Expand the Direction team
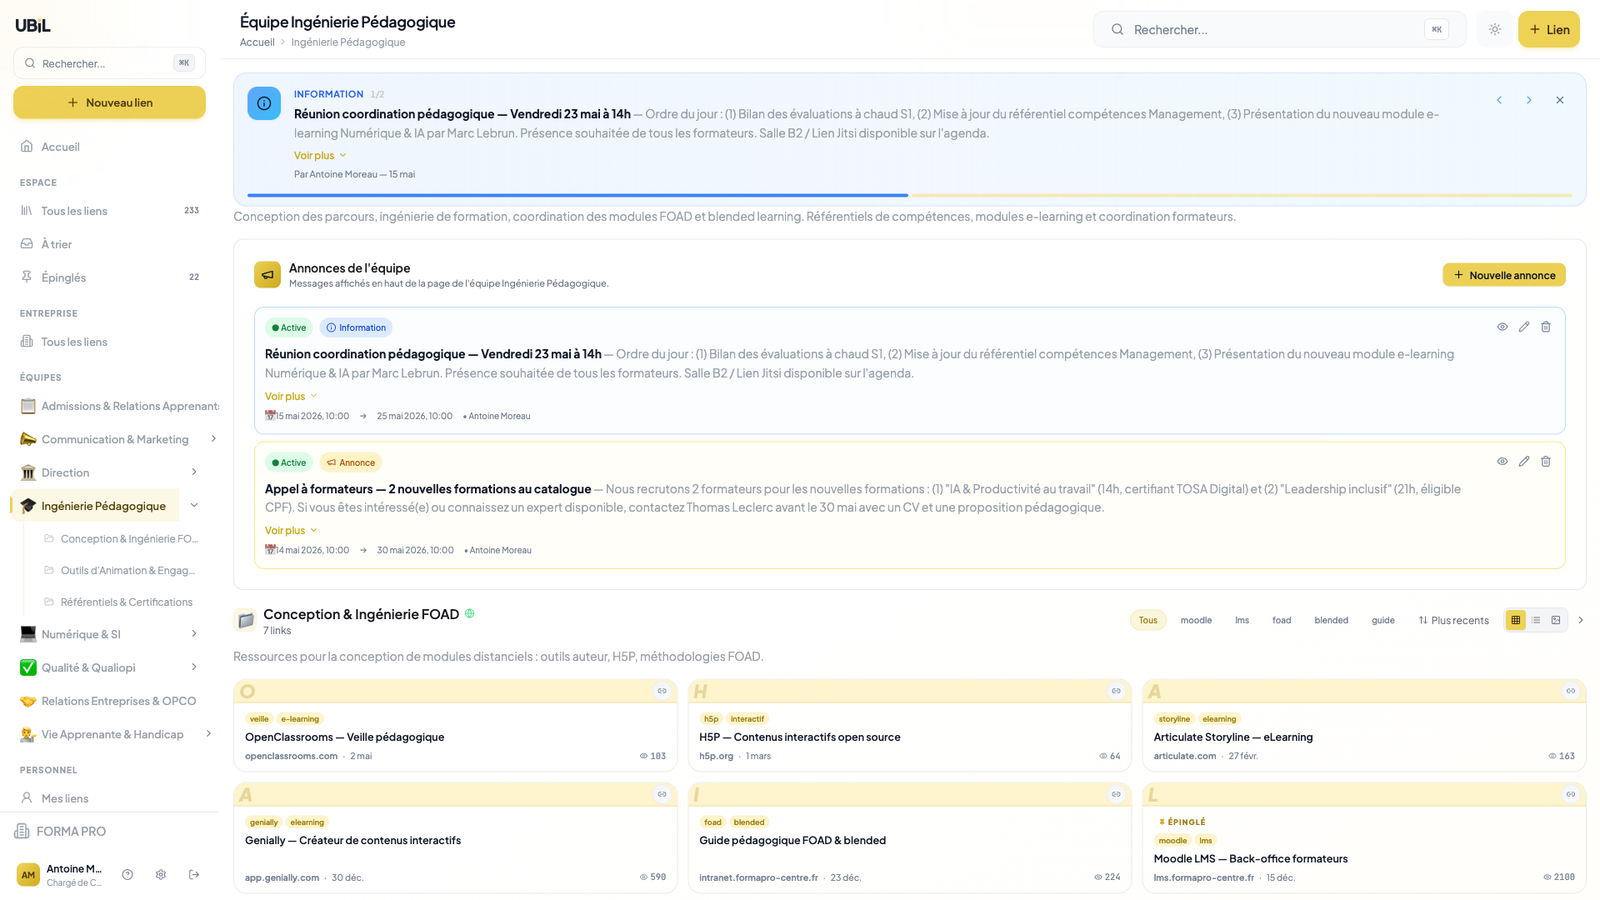This screenshot has width=1600, height=900. [x=194, y=472]
